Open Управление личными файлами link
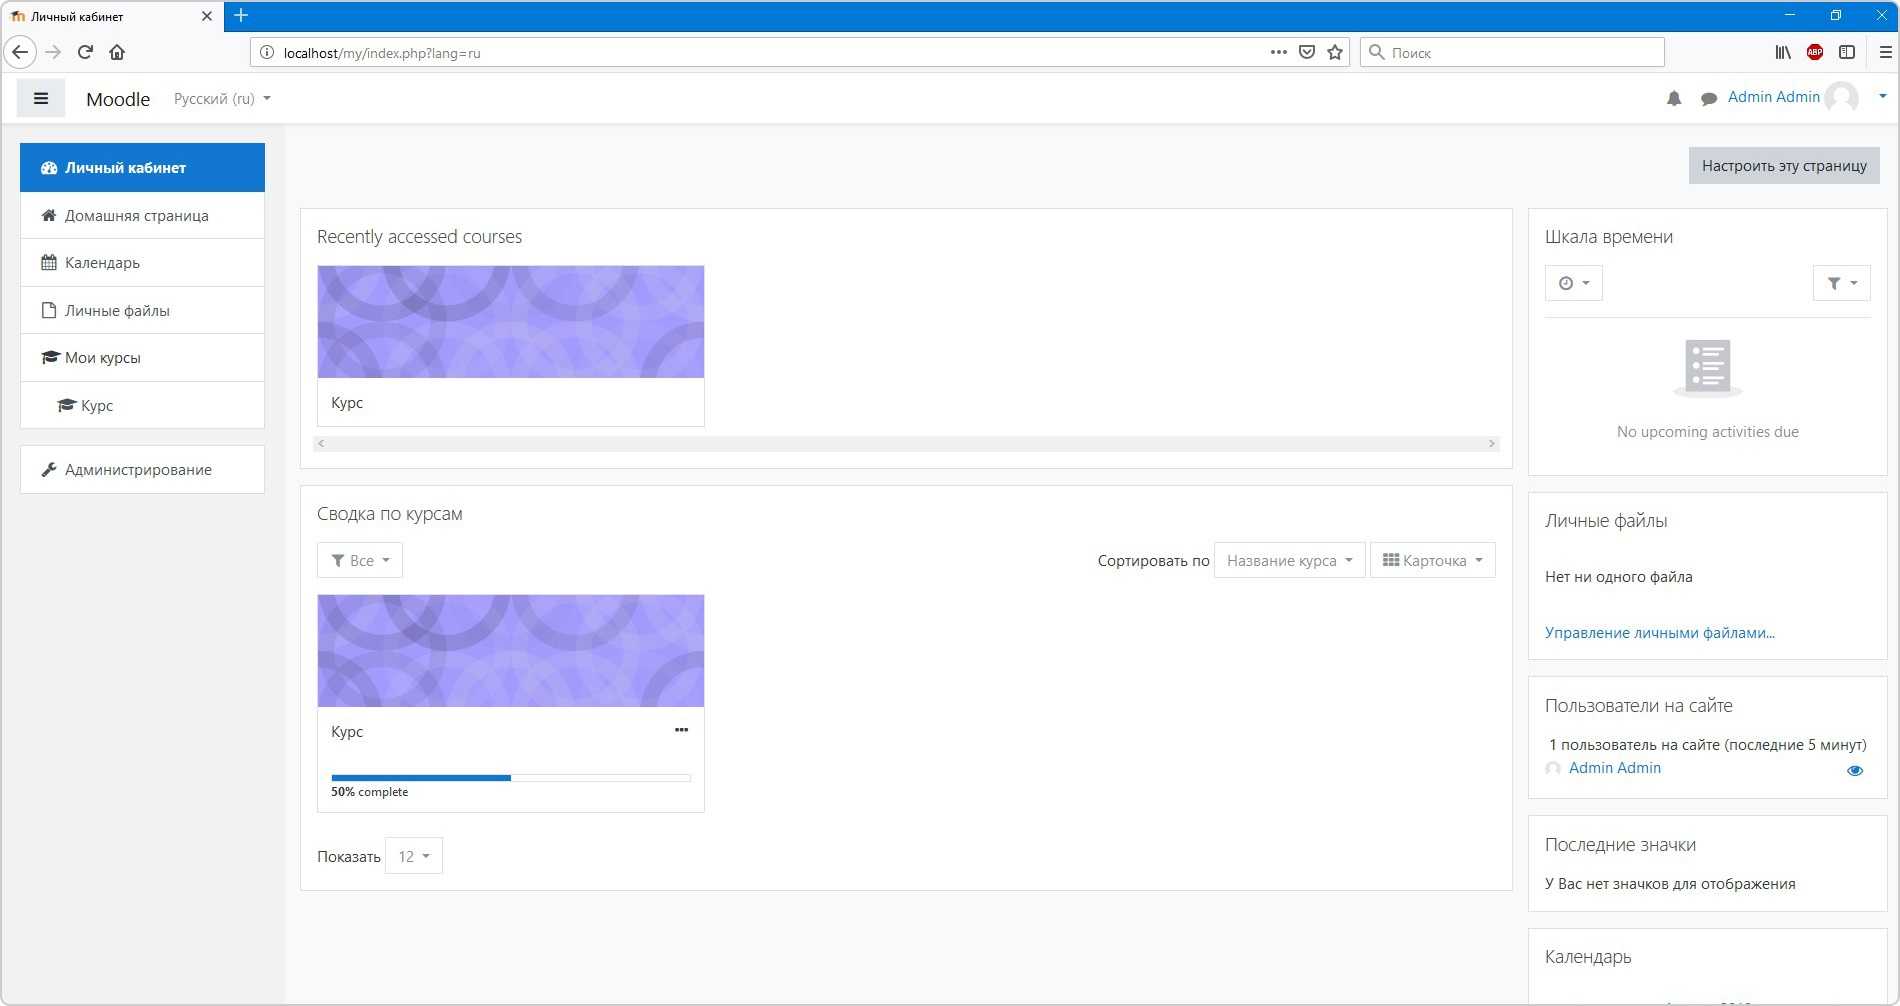This screenshot has width=1900, height=1006. pyautogui.click(x=1659, y=633)
